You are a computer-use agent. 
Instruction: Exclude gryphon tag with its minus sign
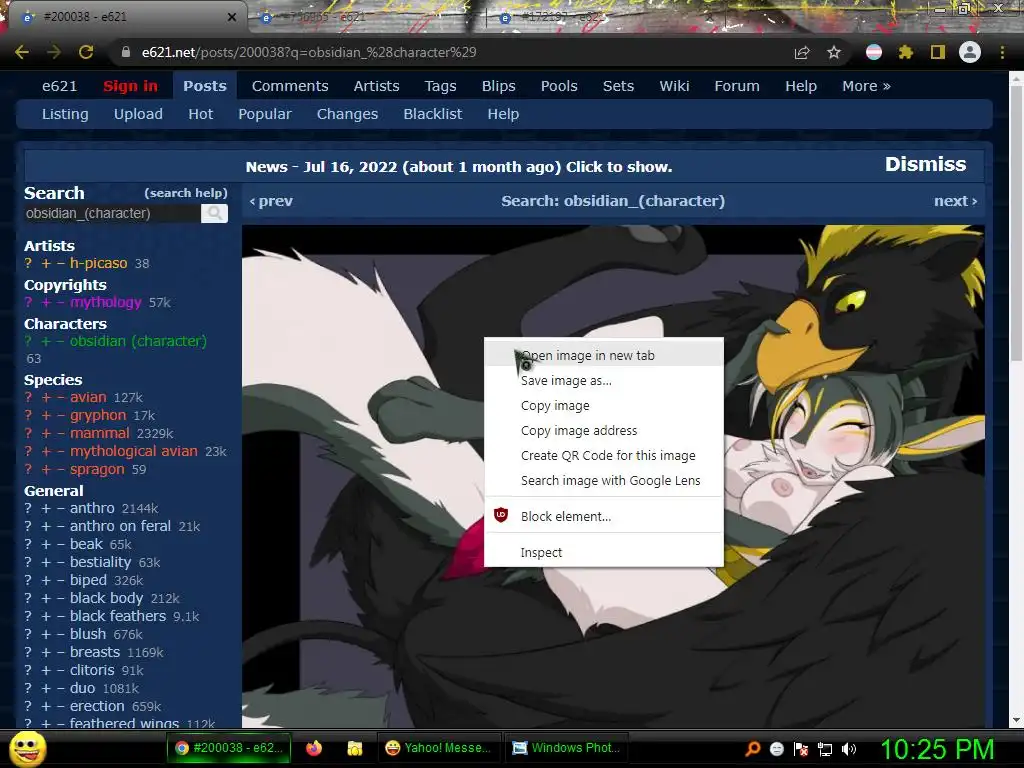click(61, 415)
